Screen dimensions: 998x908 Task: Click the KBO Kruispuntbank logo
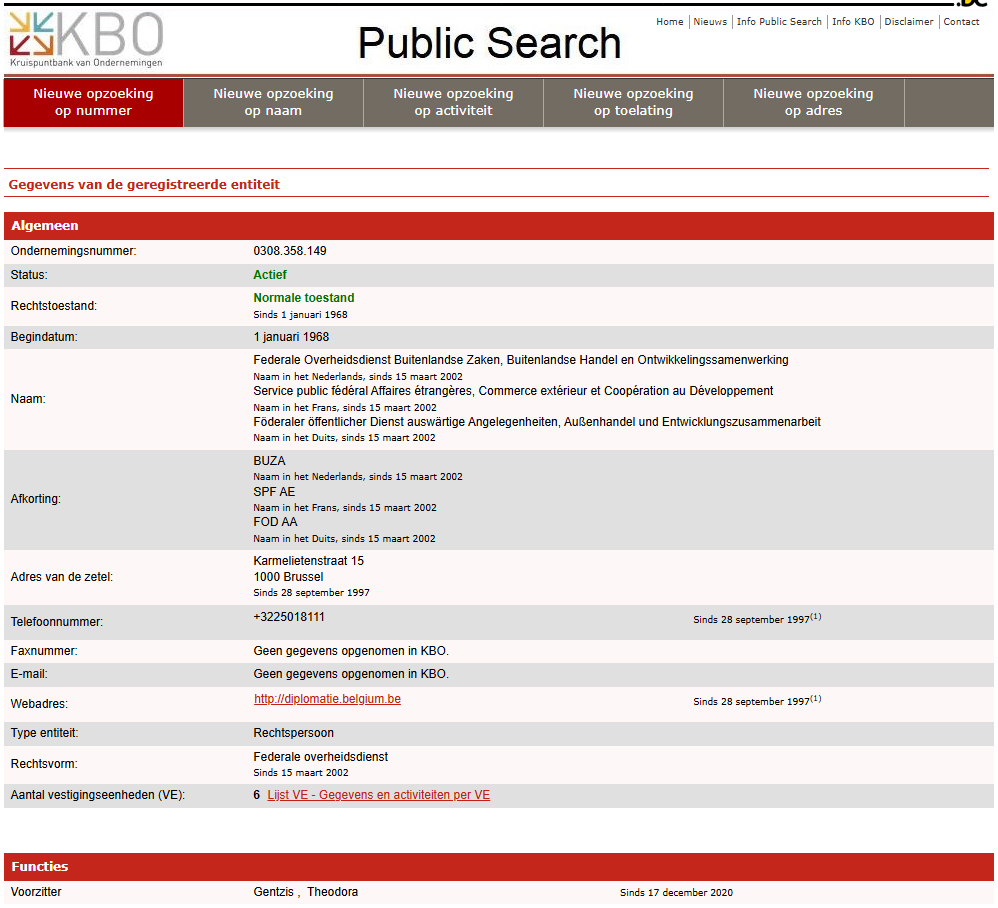86,38
